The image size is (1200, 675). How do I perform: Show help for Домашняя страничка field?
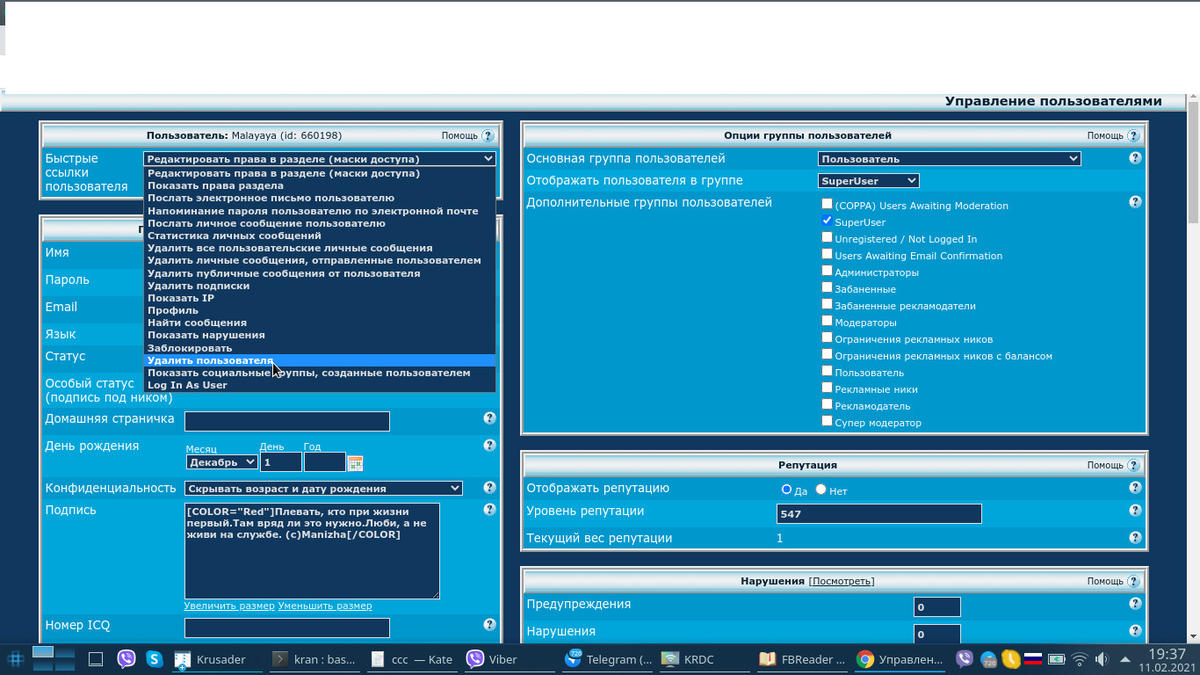[x=490, y=419]
